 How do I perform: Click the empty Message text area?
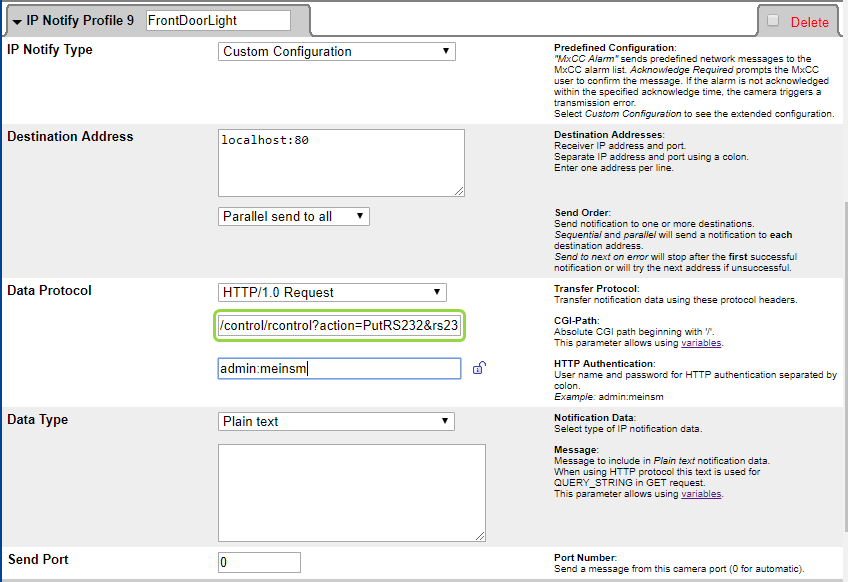click(352, 493)
